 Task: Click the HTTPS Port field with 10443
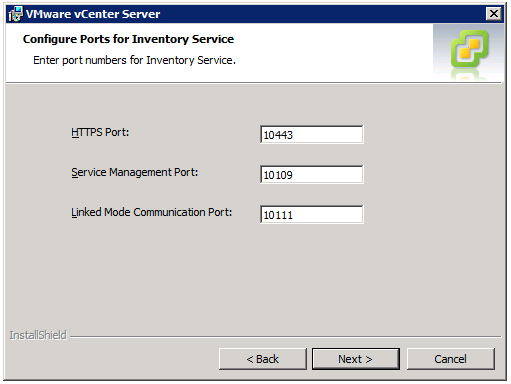311,135
